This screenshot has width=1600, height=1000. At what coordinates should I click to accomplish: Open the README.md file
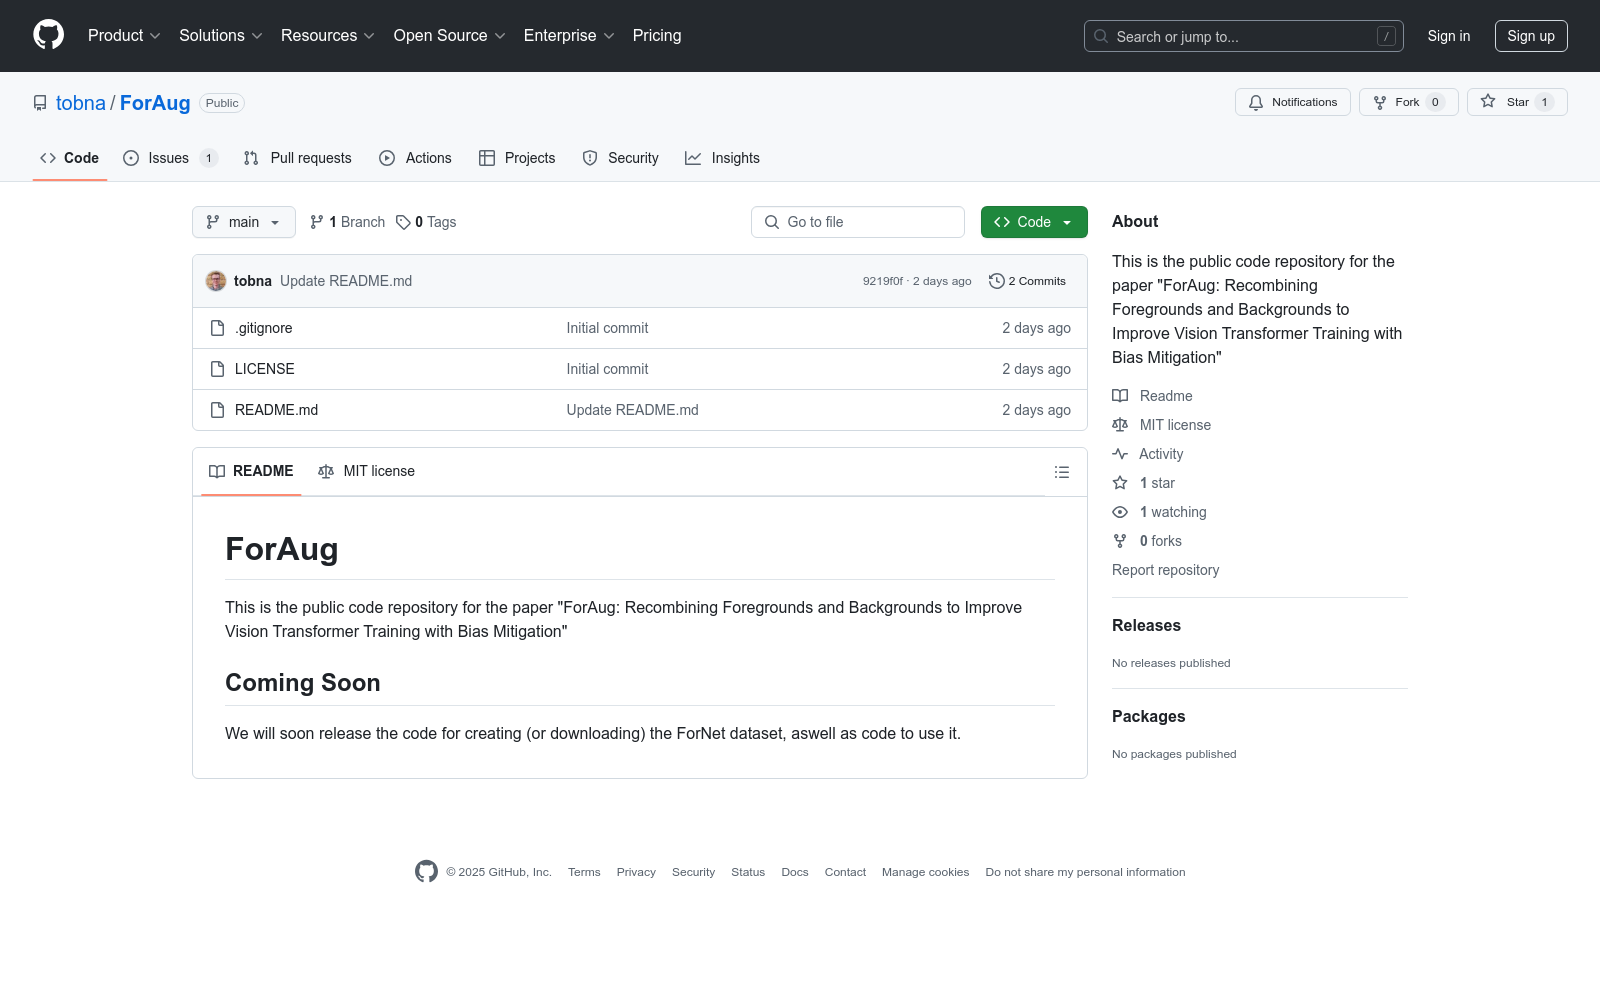[277, 410]
